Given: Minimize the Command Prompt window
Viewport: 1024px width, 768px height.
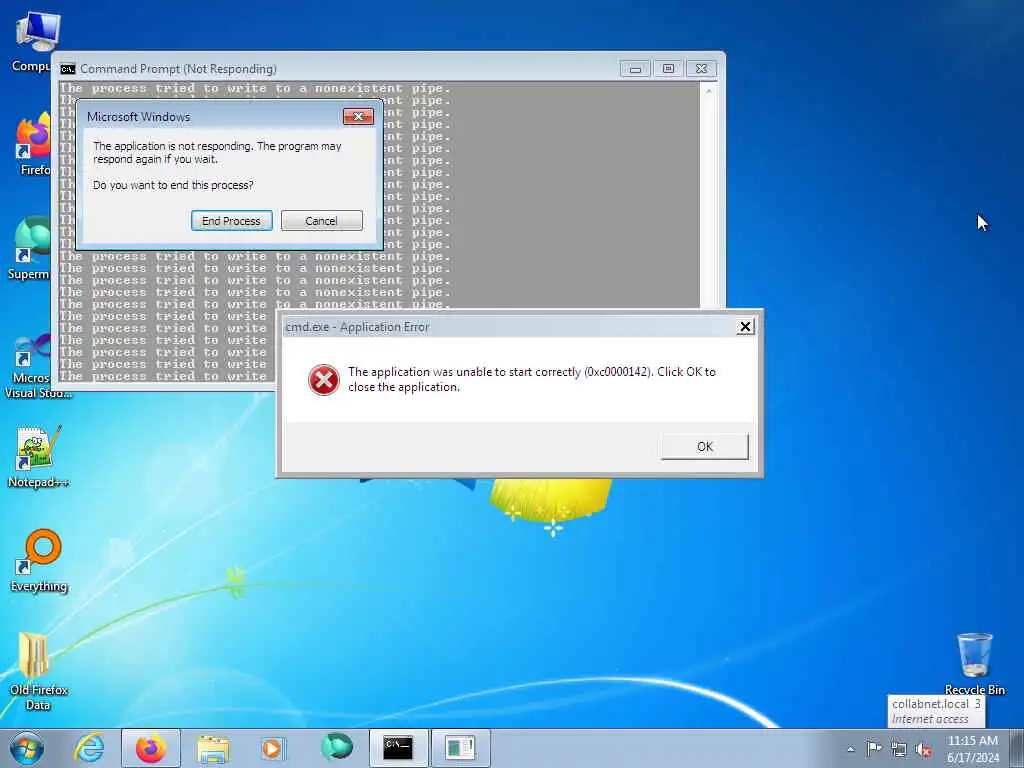Looking at the screenshot, I should [635, 69].
